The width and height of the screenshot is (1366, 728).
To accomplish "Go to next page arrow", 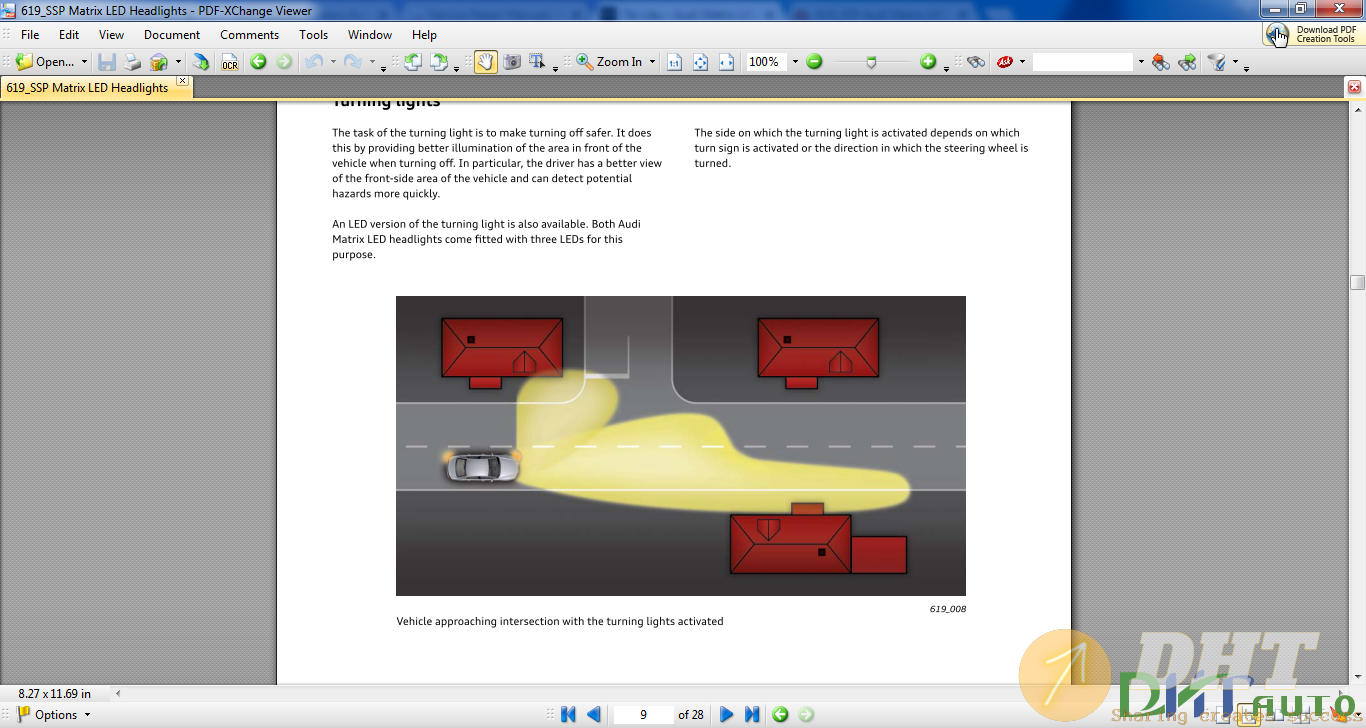I will [727, 714].
